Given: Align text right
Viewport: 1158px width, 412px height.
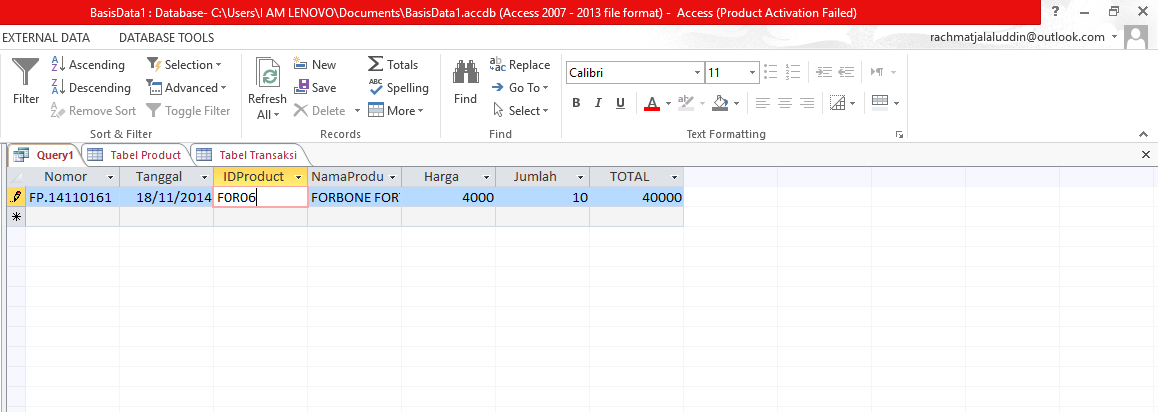Looking at the screenshot, I should [807, 103].
